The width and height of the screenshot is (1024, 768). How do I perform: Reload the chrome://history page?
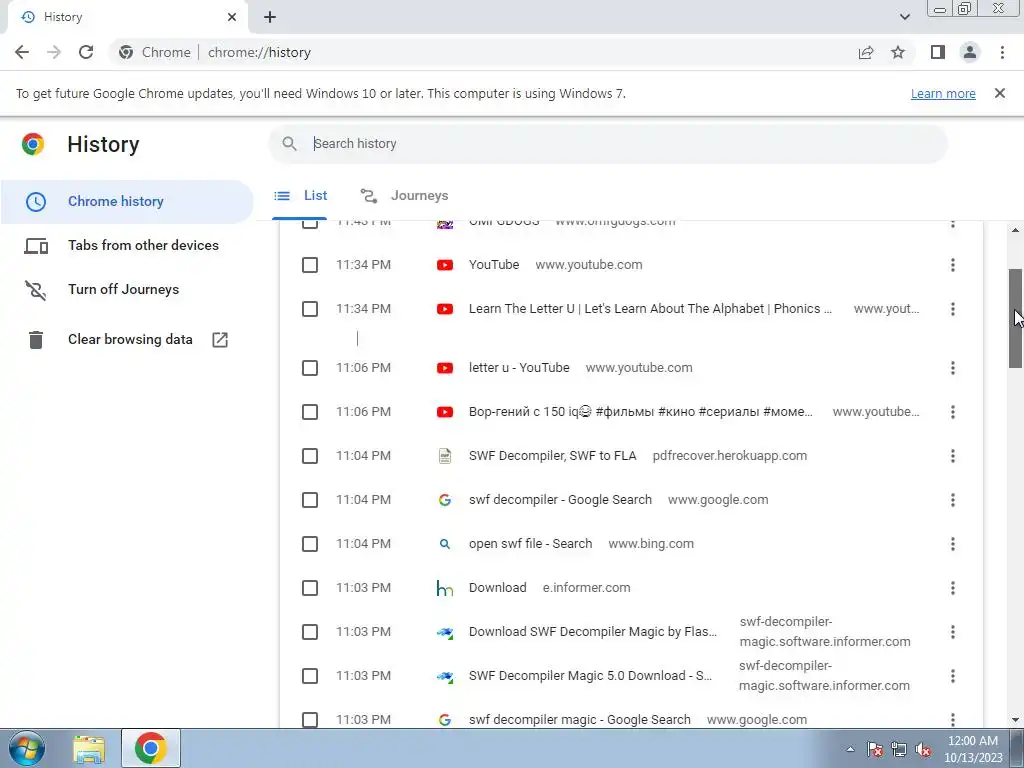pyautogui.click(x=86, y=52)
